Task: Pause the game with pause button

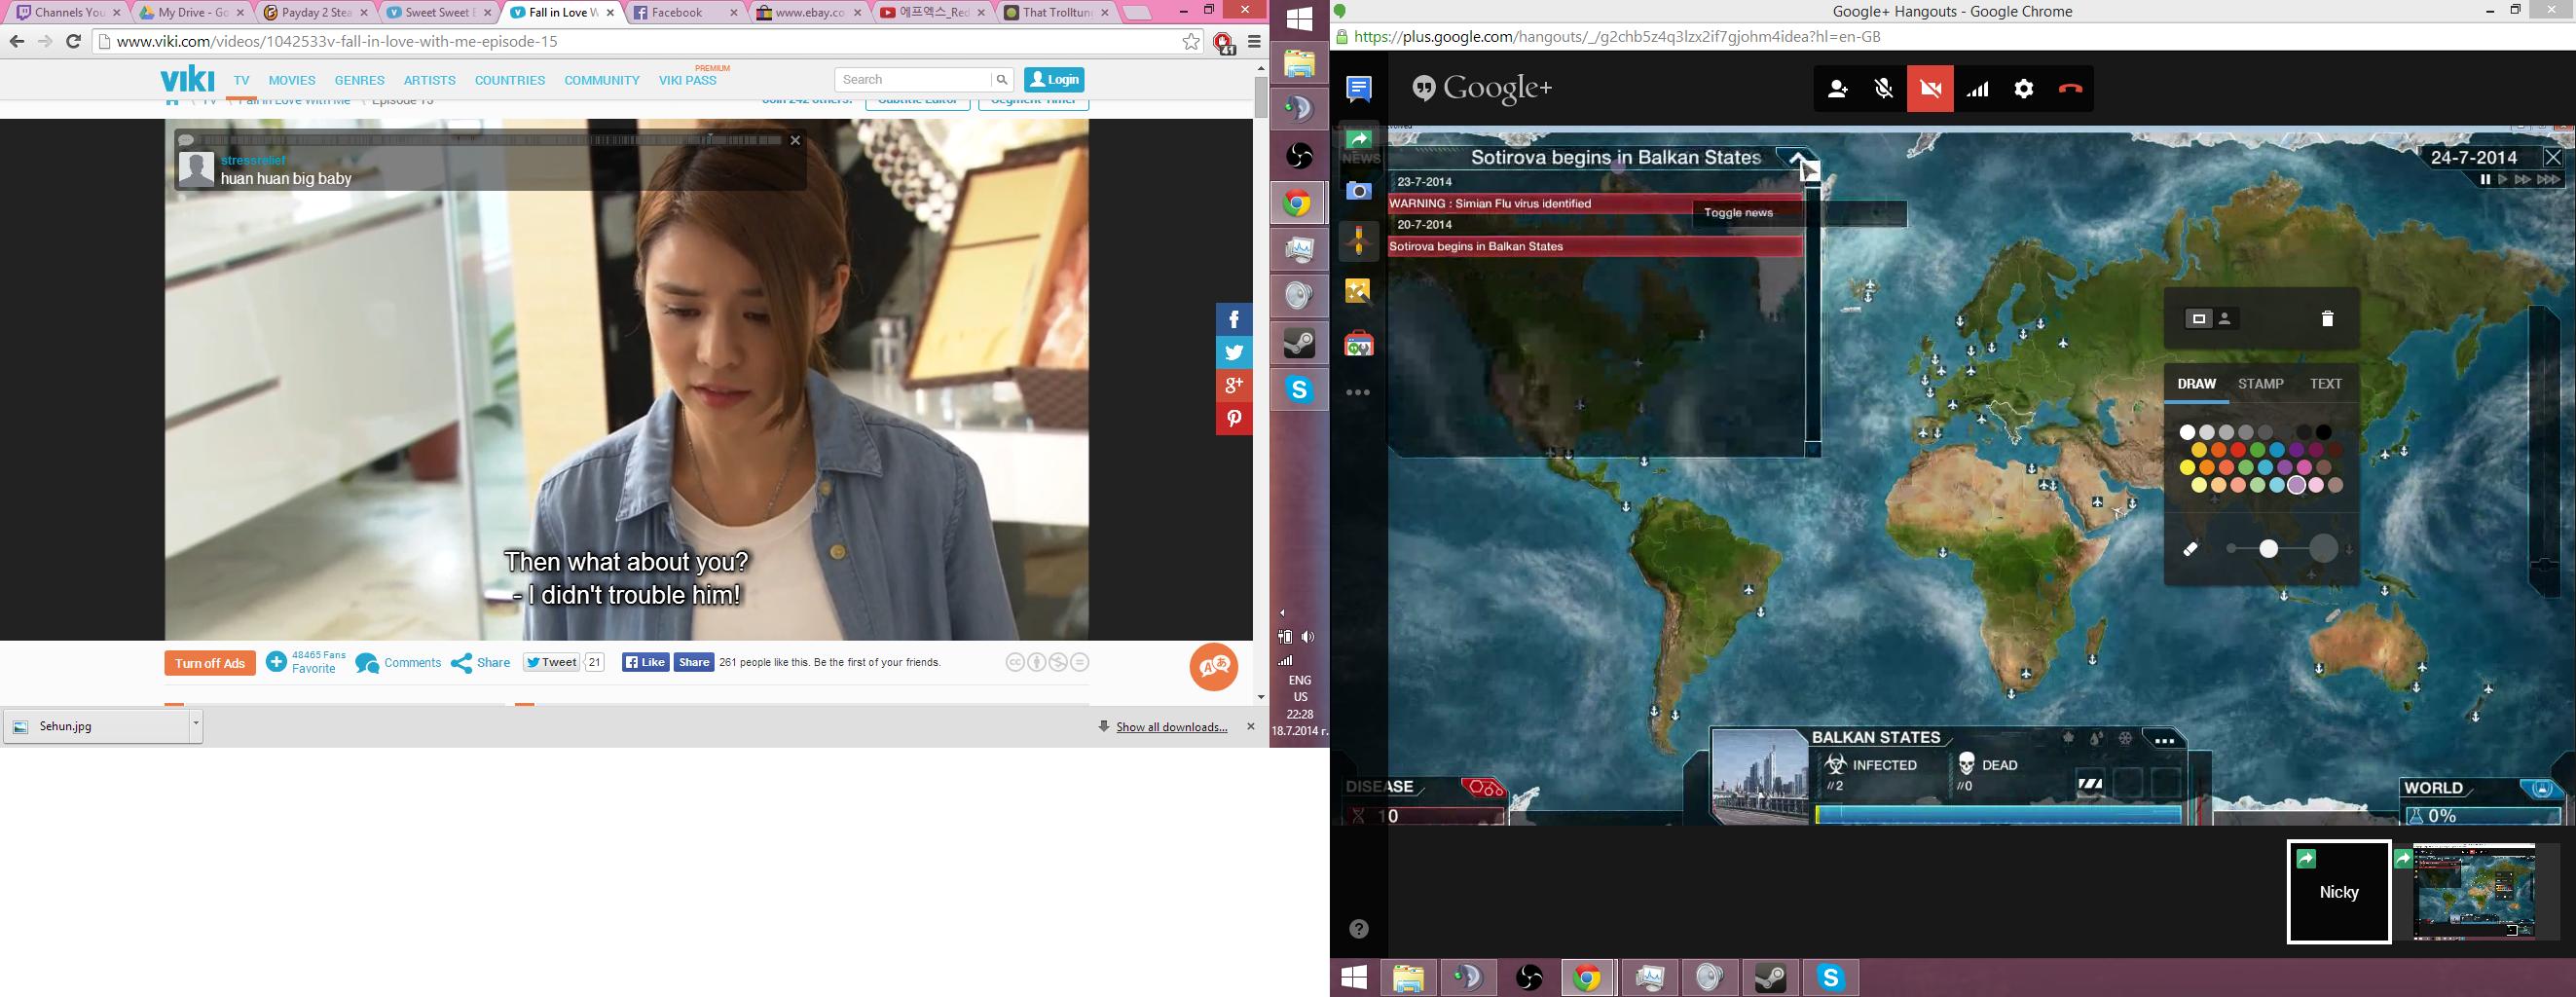Action: [2484, 180]
